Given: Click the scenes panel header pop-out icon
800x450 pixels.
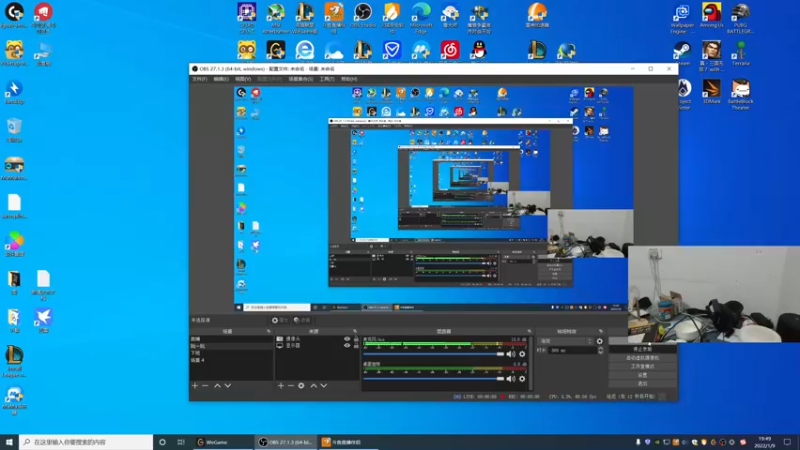Looking at the screenshot, I should click(x=268, y=331).
